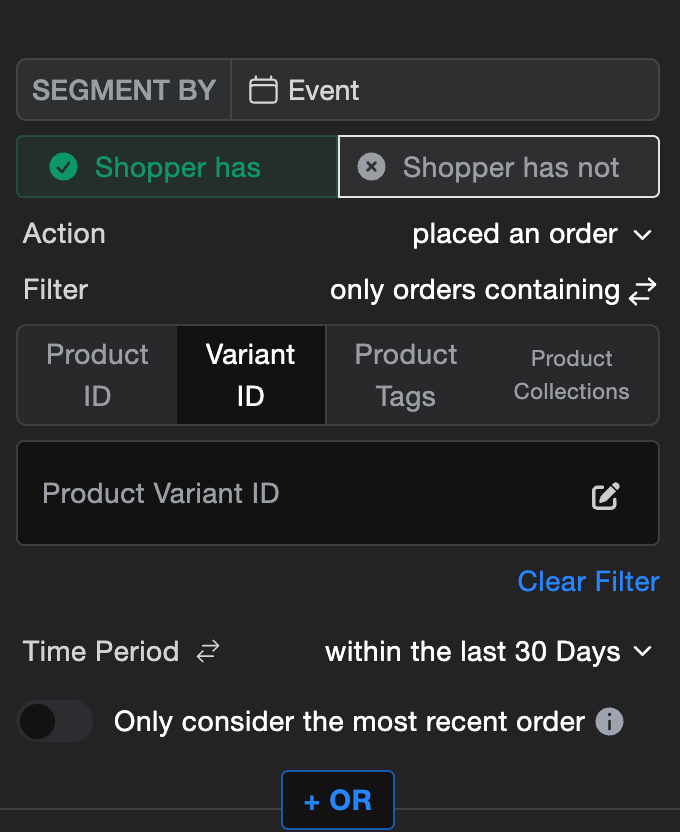Viewport: 680px width, 832px height.
Task: Click the Product Variant ID input field
Action: (300, 494)
